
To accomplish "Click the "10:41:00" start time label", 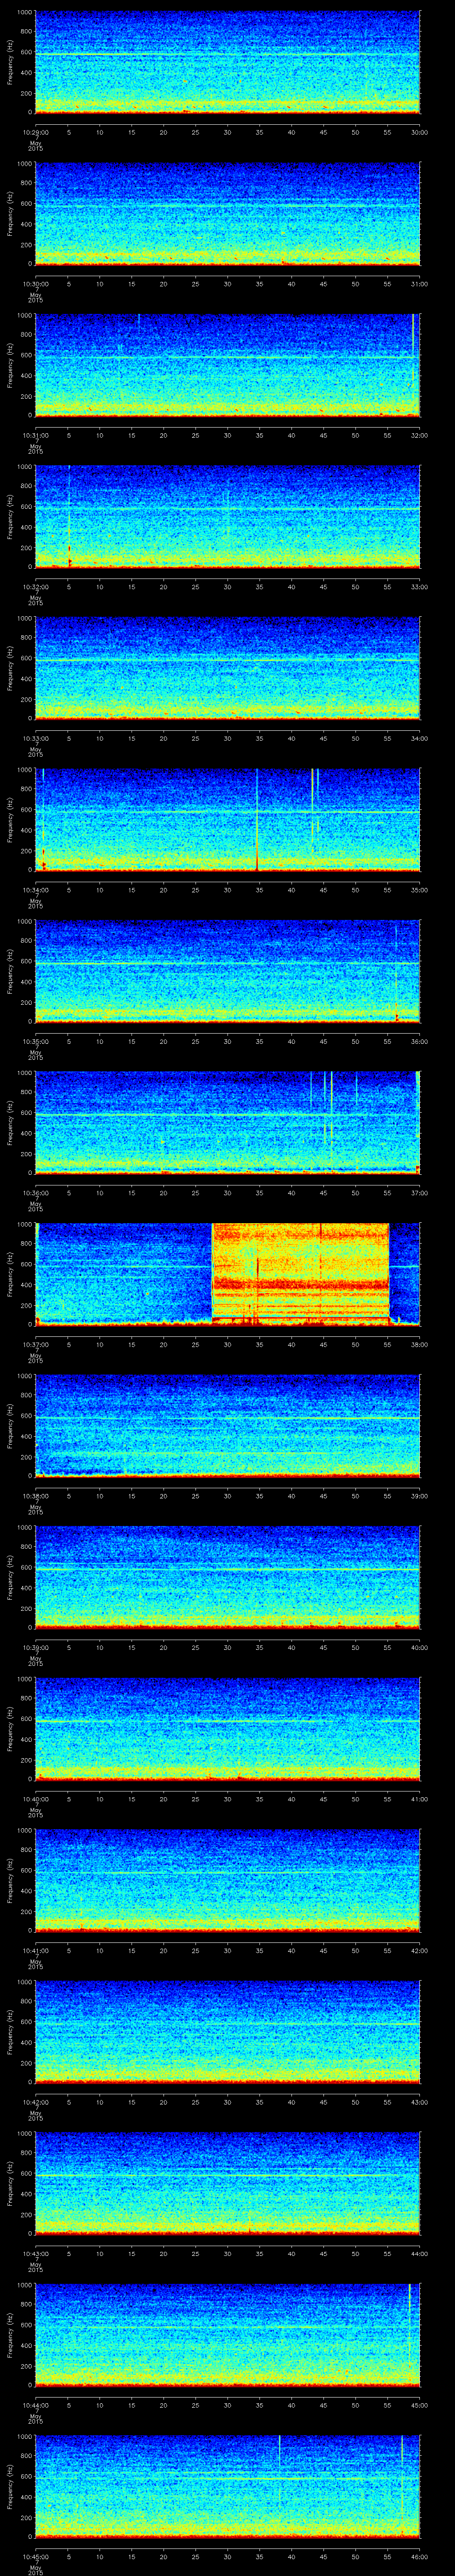I will pyautogui.click(x=35, y=1950).
